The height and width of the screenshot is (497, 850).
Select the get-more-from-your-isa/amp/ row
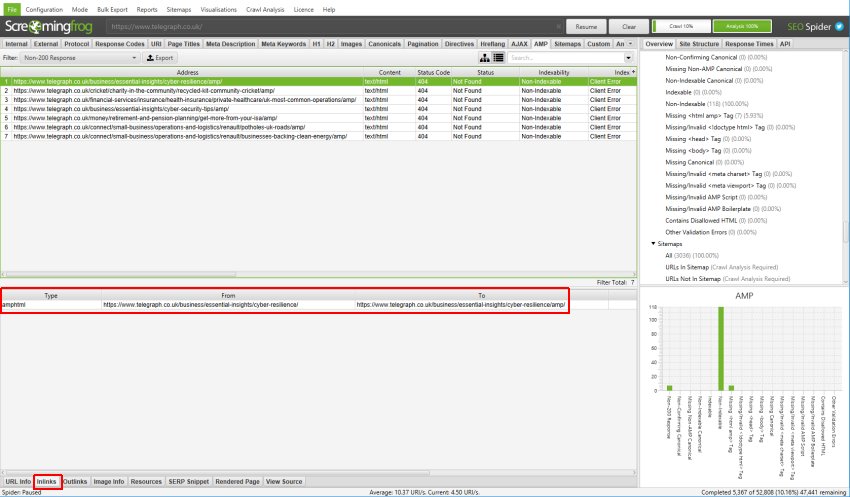coord(318,118)
